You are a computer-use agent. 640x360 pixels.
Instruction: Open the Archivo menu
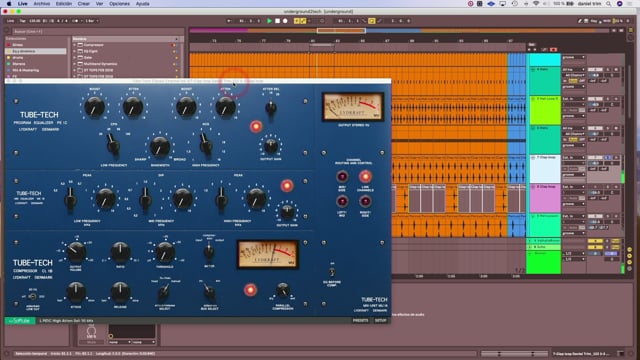[x=42, y=4]
